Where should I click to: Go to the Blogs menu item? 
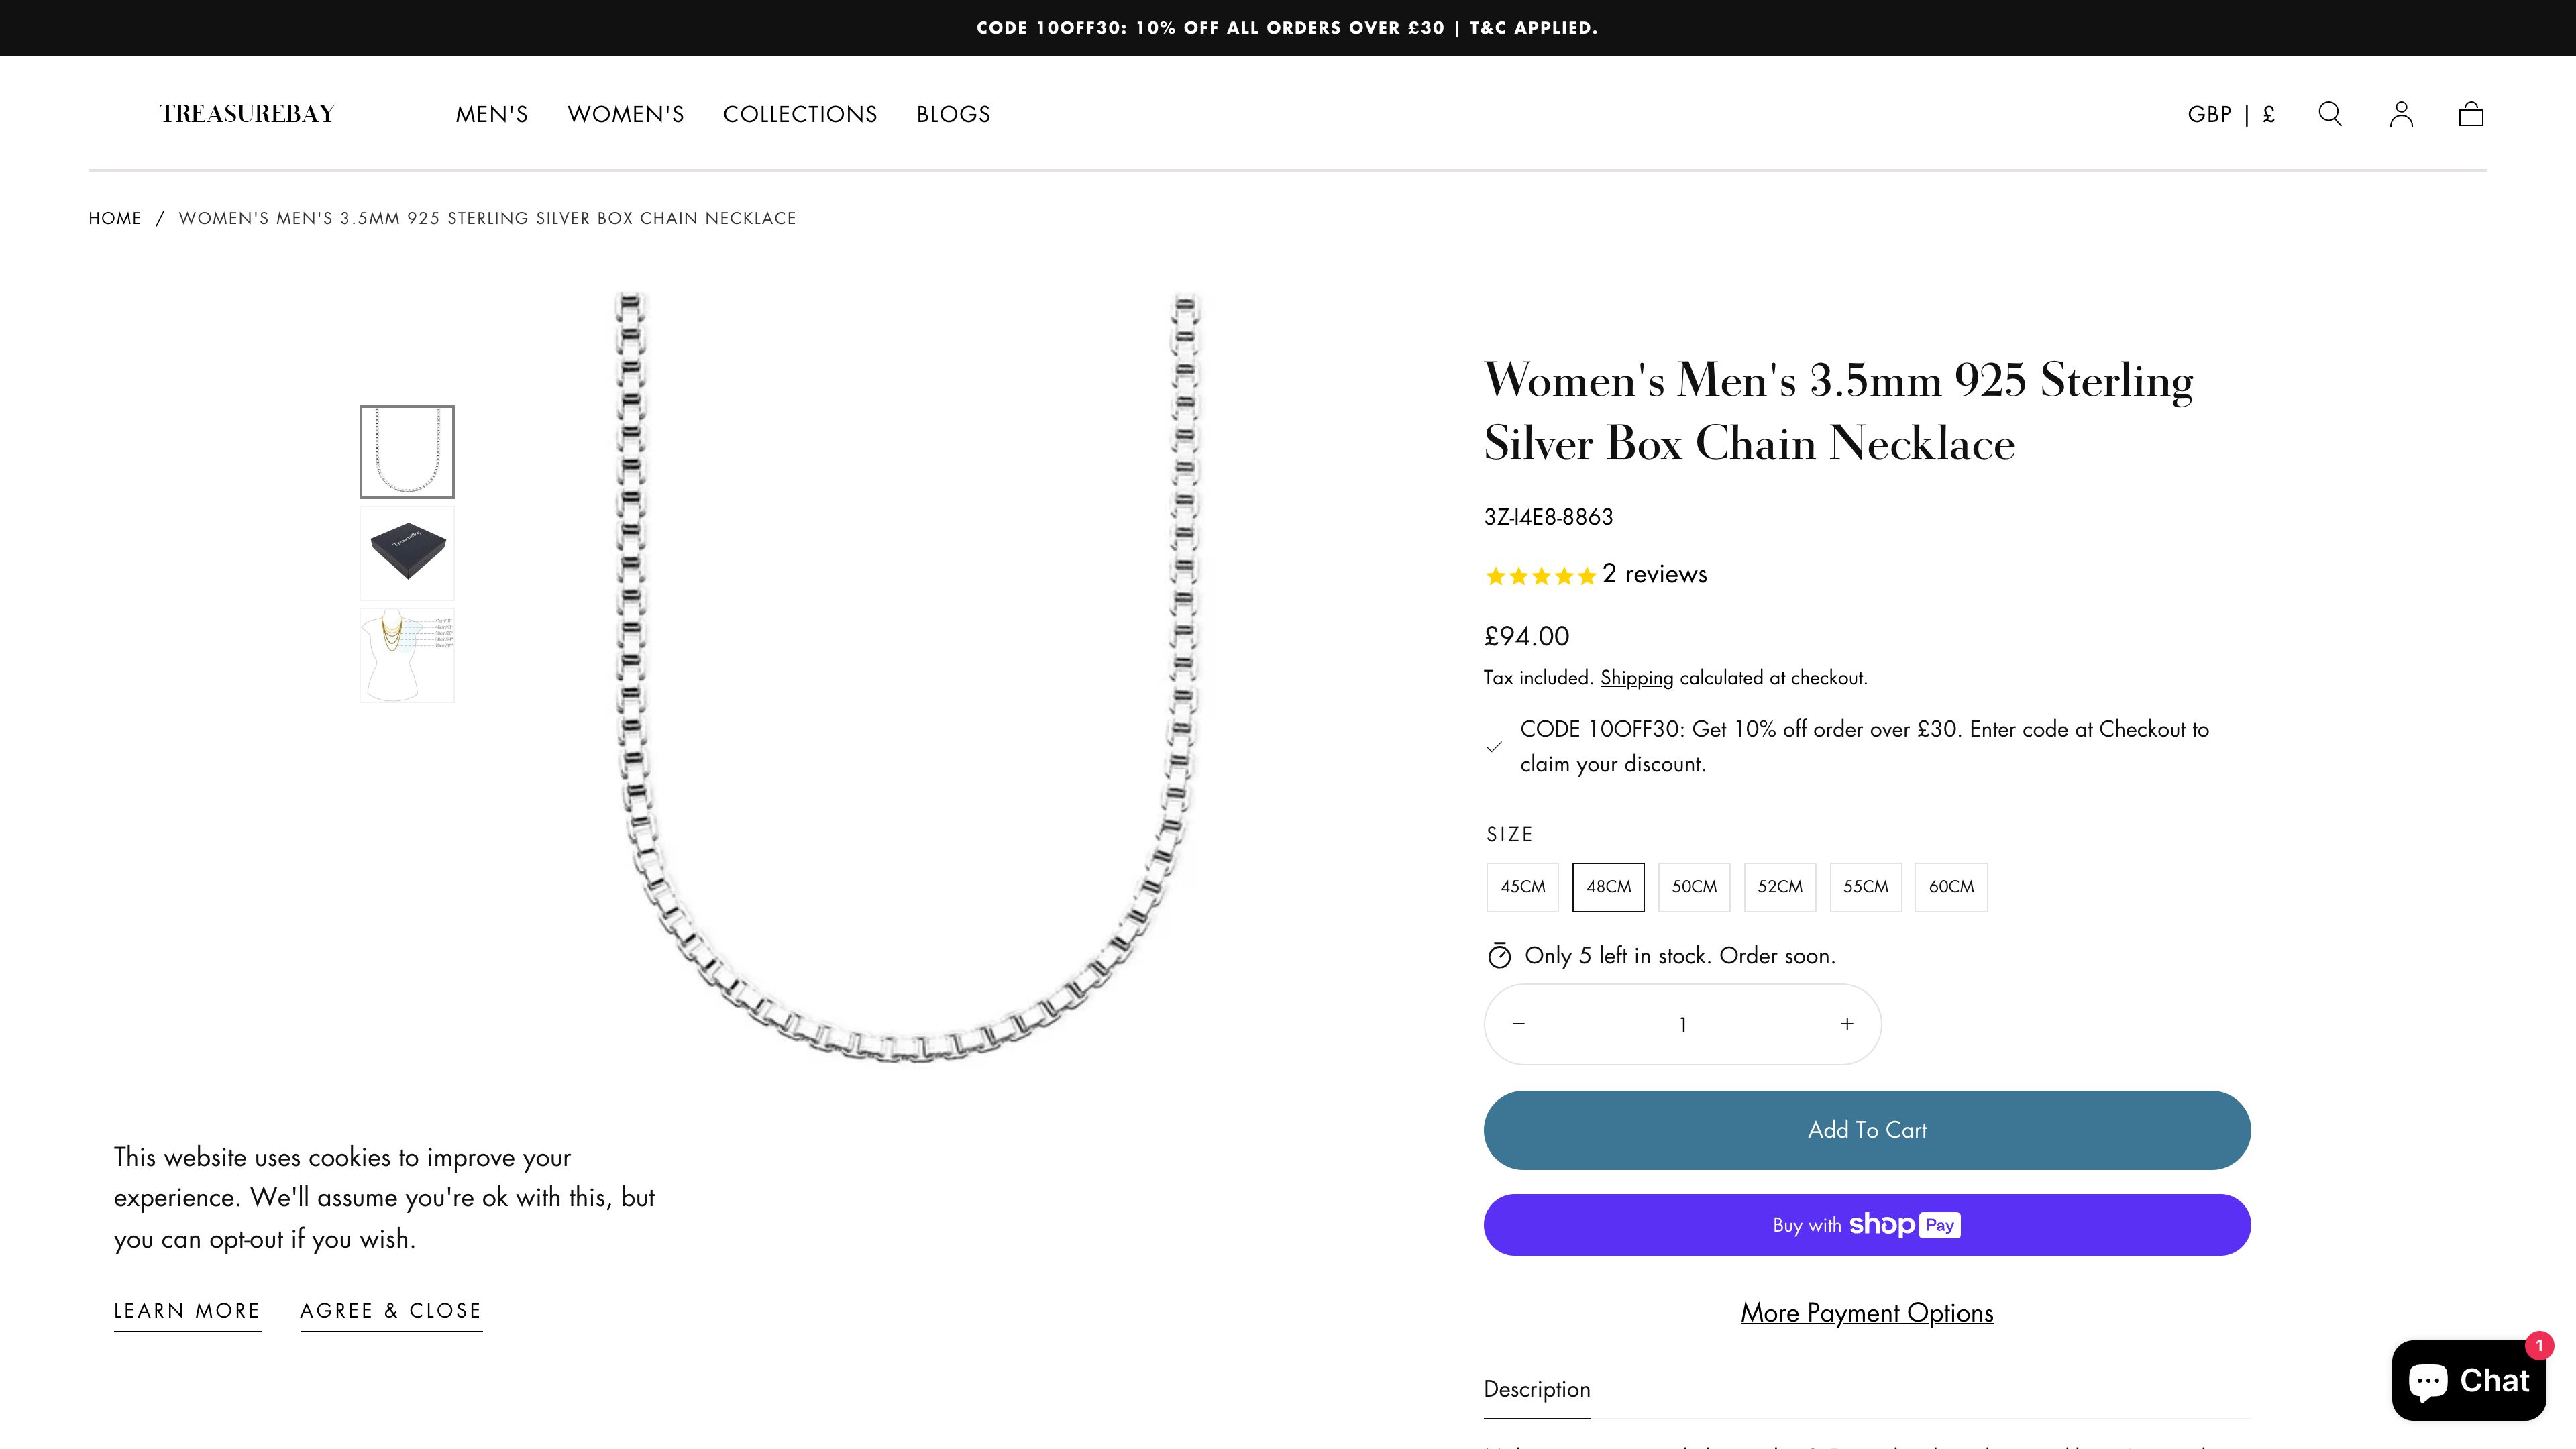(953, 114)
